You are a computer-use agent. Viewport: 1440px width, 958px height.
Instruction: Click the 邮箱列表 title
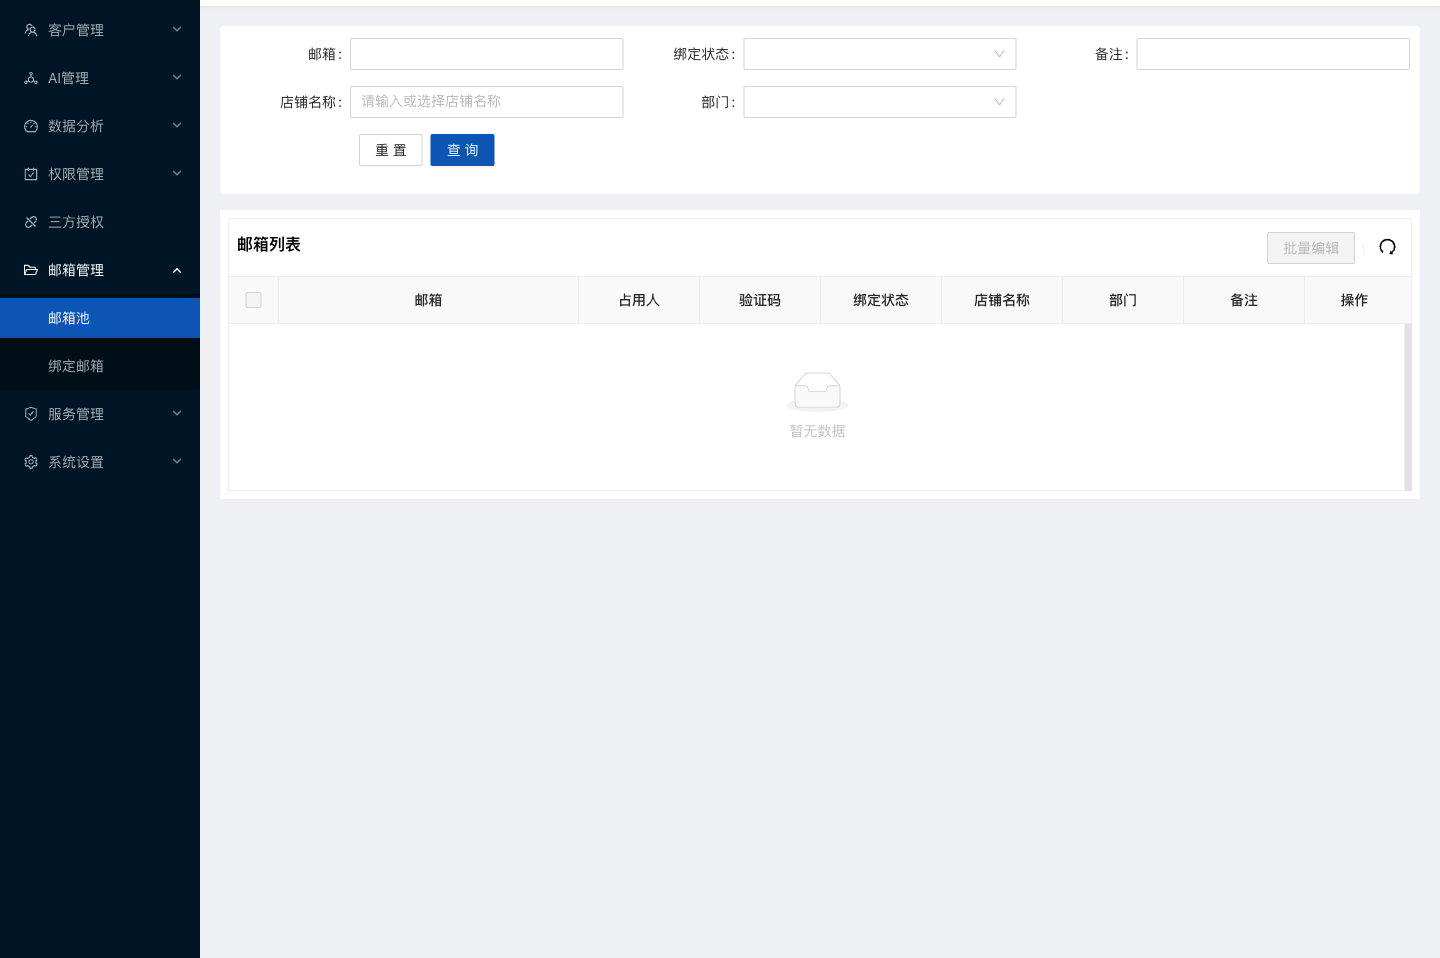coord(269,244)
